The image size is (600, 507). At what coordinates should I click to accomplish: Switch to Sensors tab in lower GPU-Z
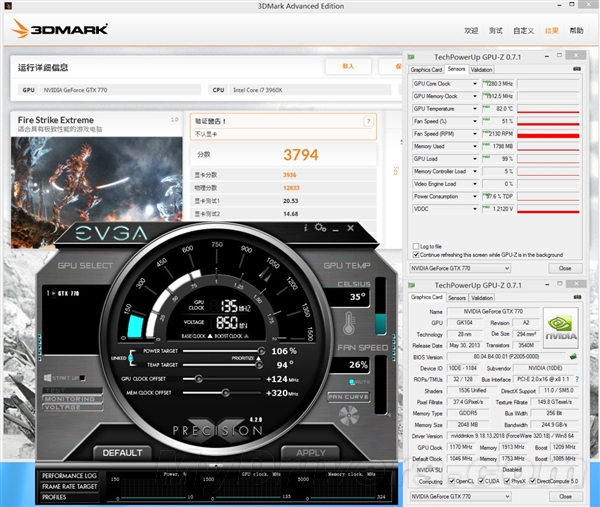click(x=457, y=298)
